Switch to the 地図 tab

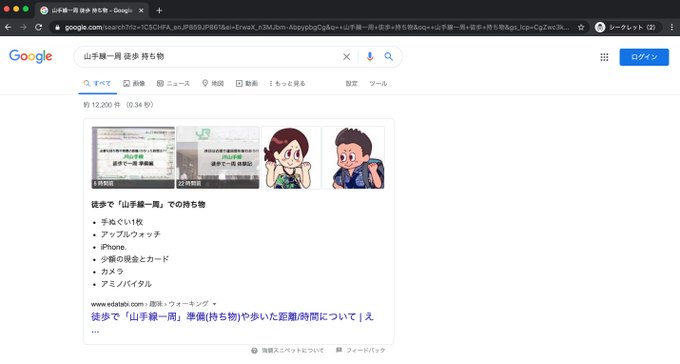(x=213, y=83)
